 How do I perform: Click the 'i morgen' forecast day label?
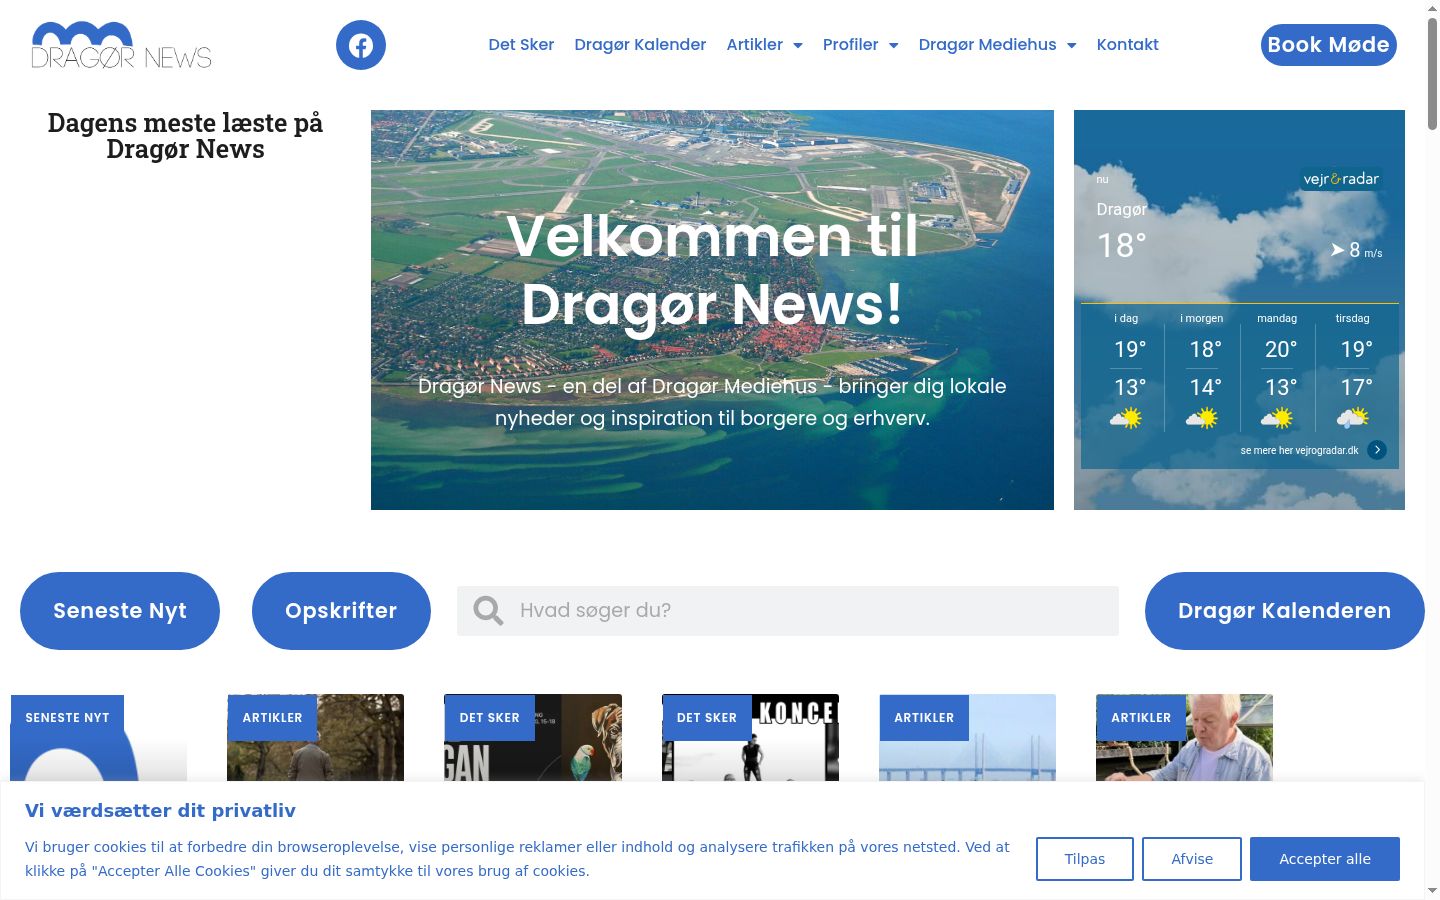(x=1202, y=318)
